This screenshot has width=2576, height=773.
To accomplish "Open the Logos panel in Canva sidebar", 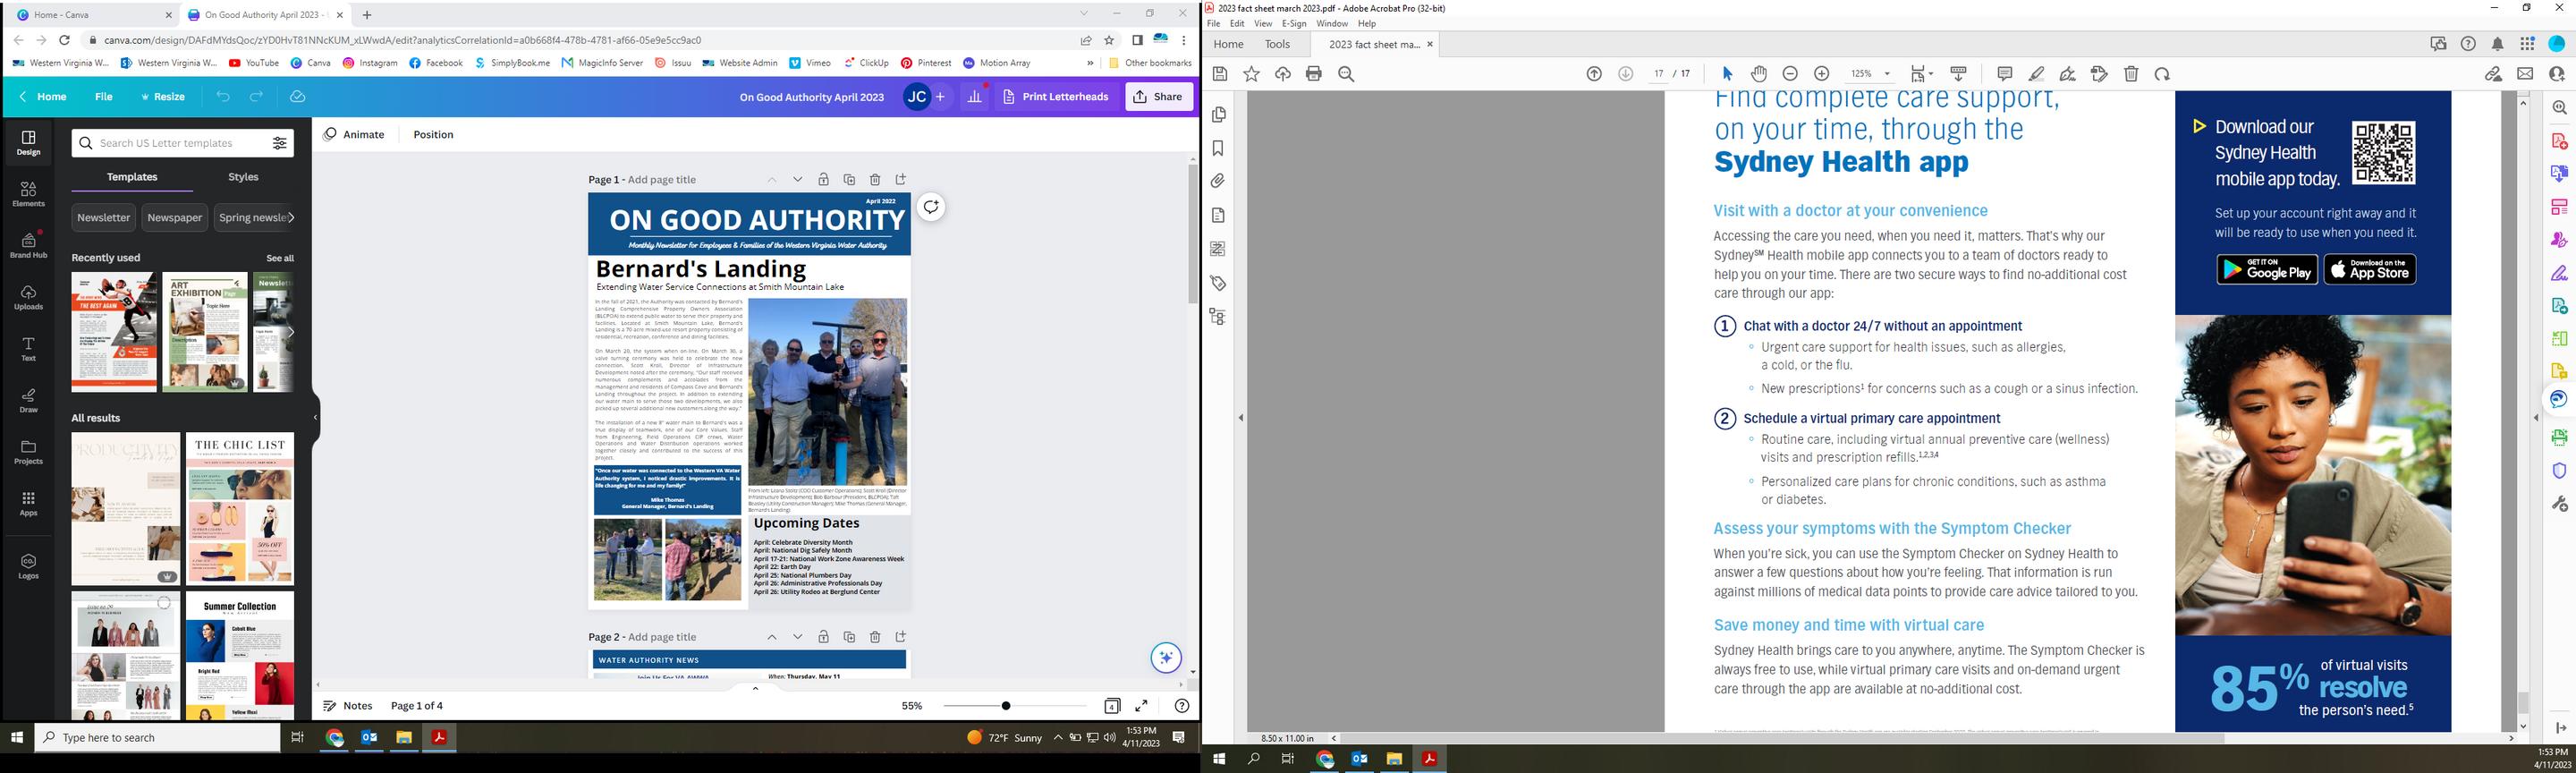I will [28, 566].
